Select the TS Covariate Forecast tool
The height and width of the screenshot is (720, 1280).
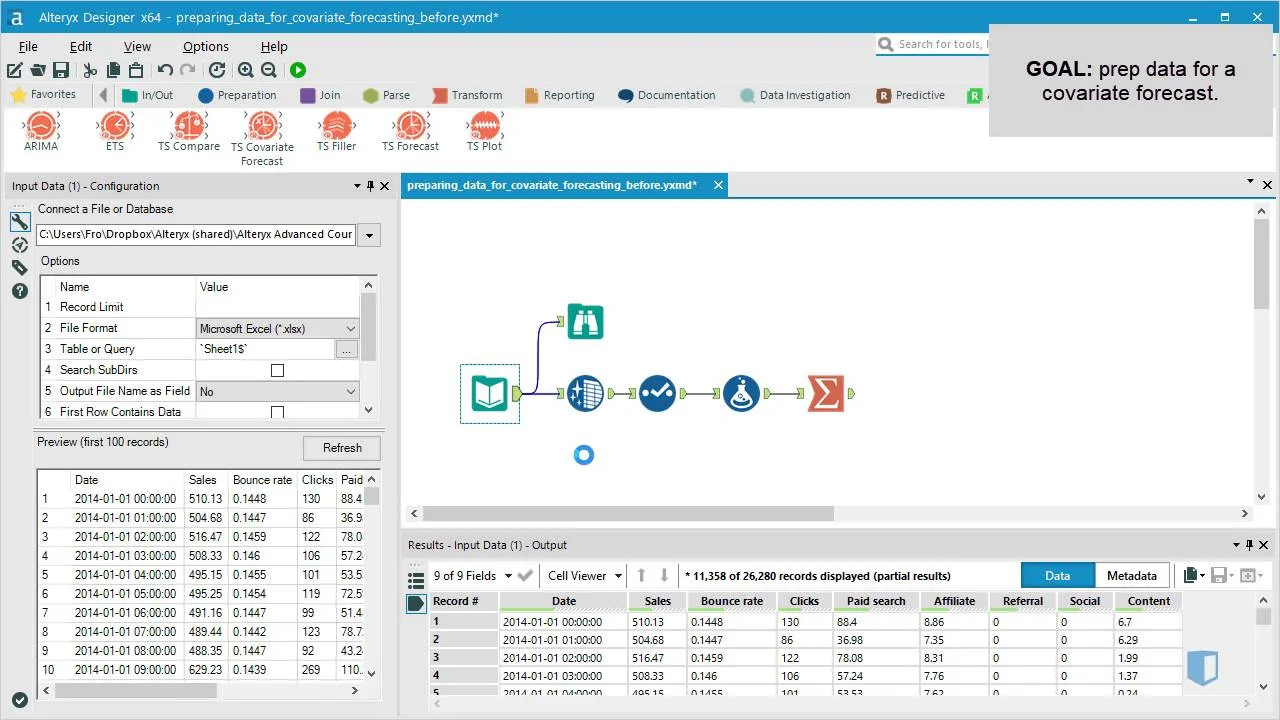point(262,127)
